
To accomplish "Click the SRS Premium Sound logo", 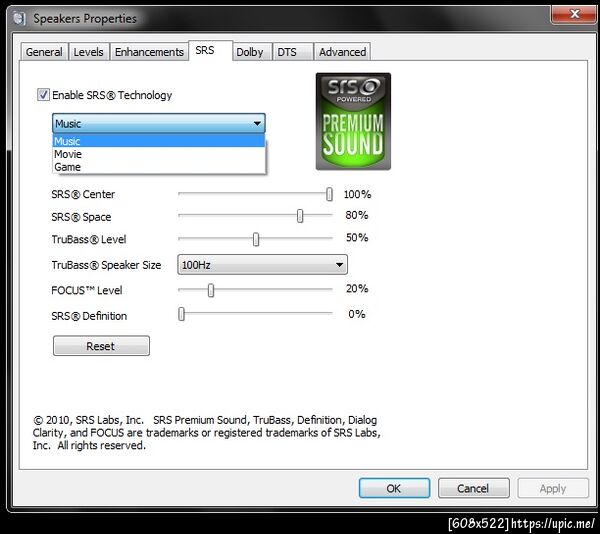I will click(x=353, y=121).
